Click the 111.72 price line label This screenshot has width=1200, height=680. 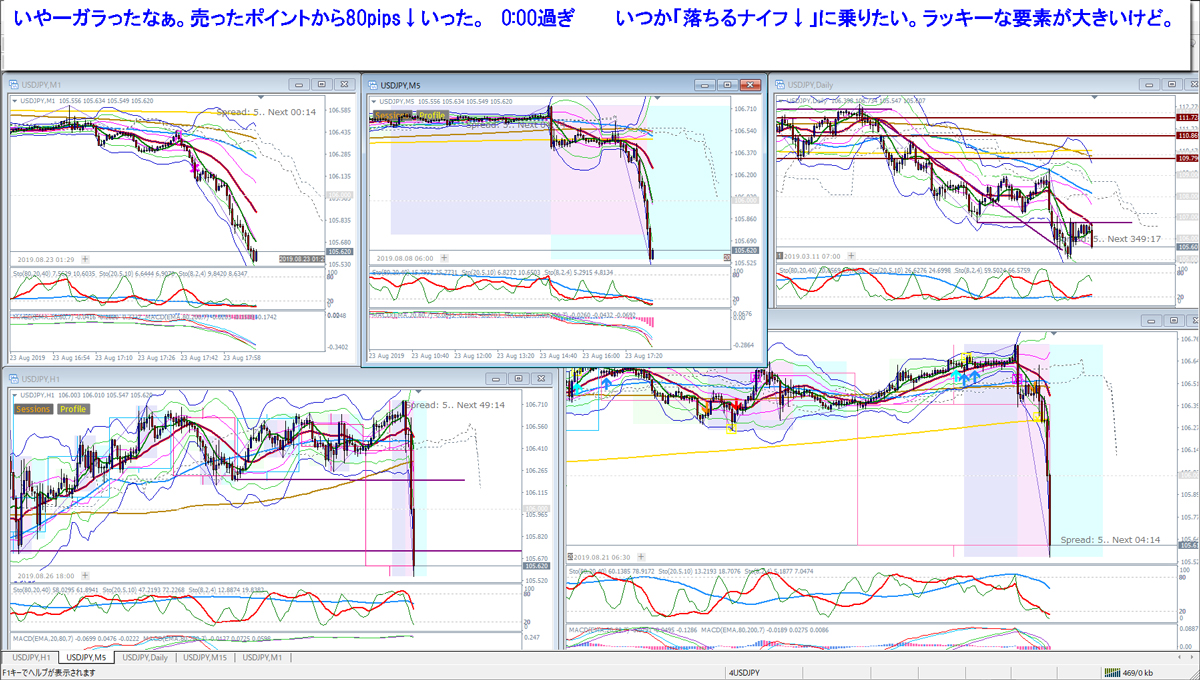[1185, 117]
